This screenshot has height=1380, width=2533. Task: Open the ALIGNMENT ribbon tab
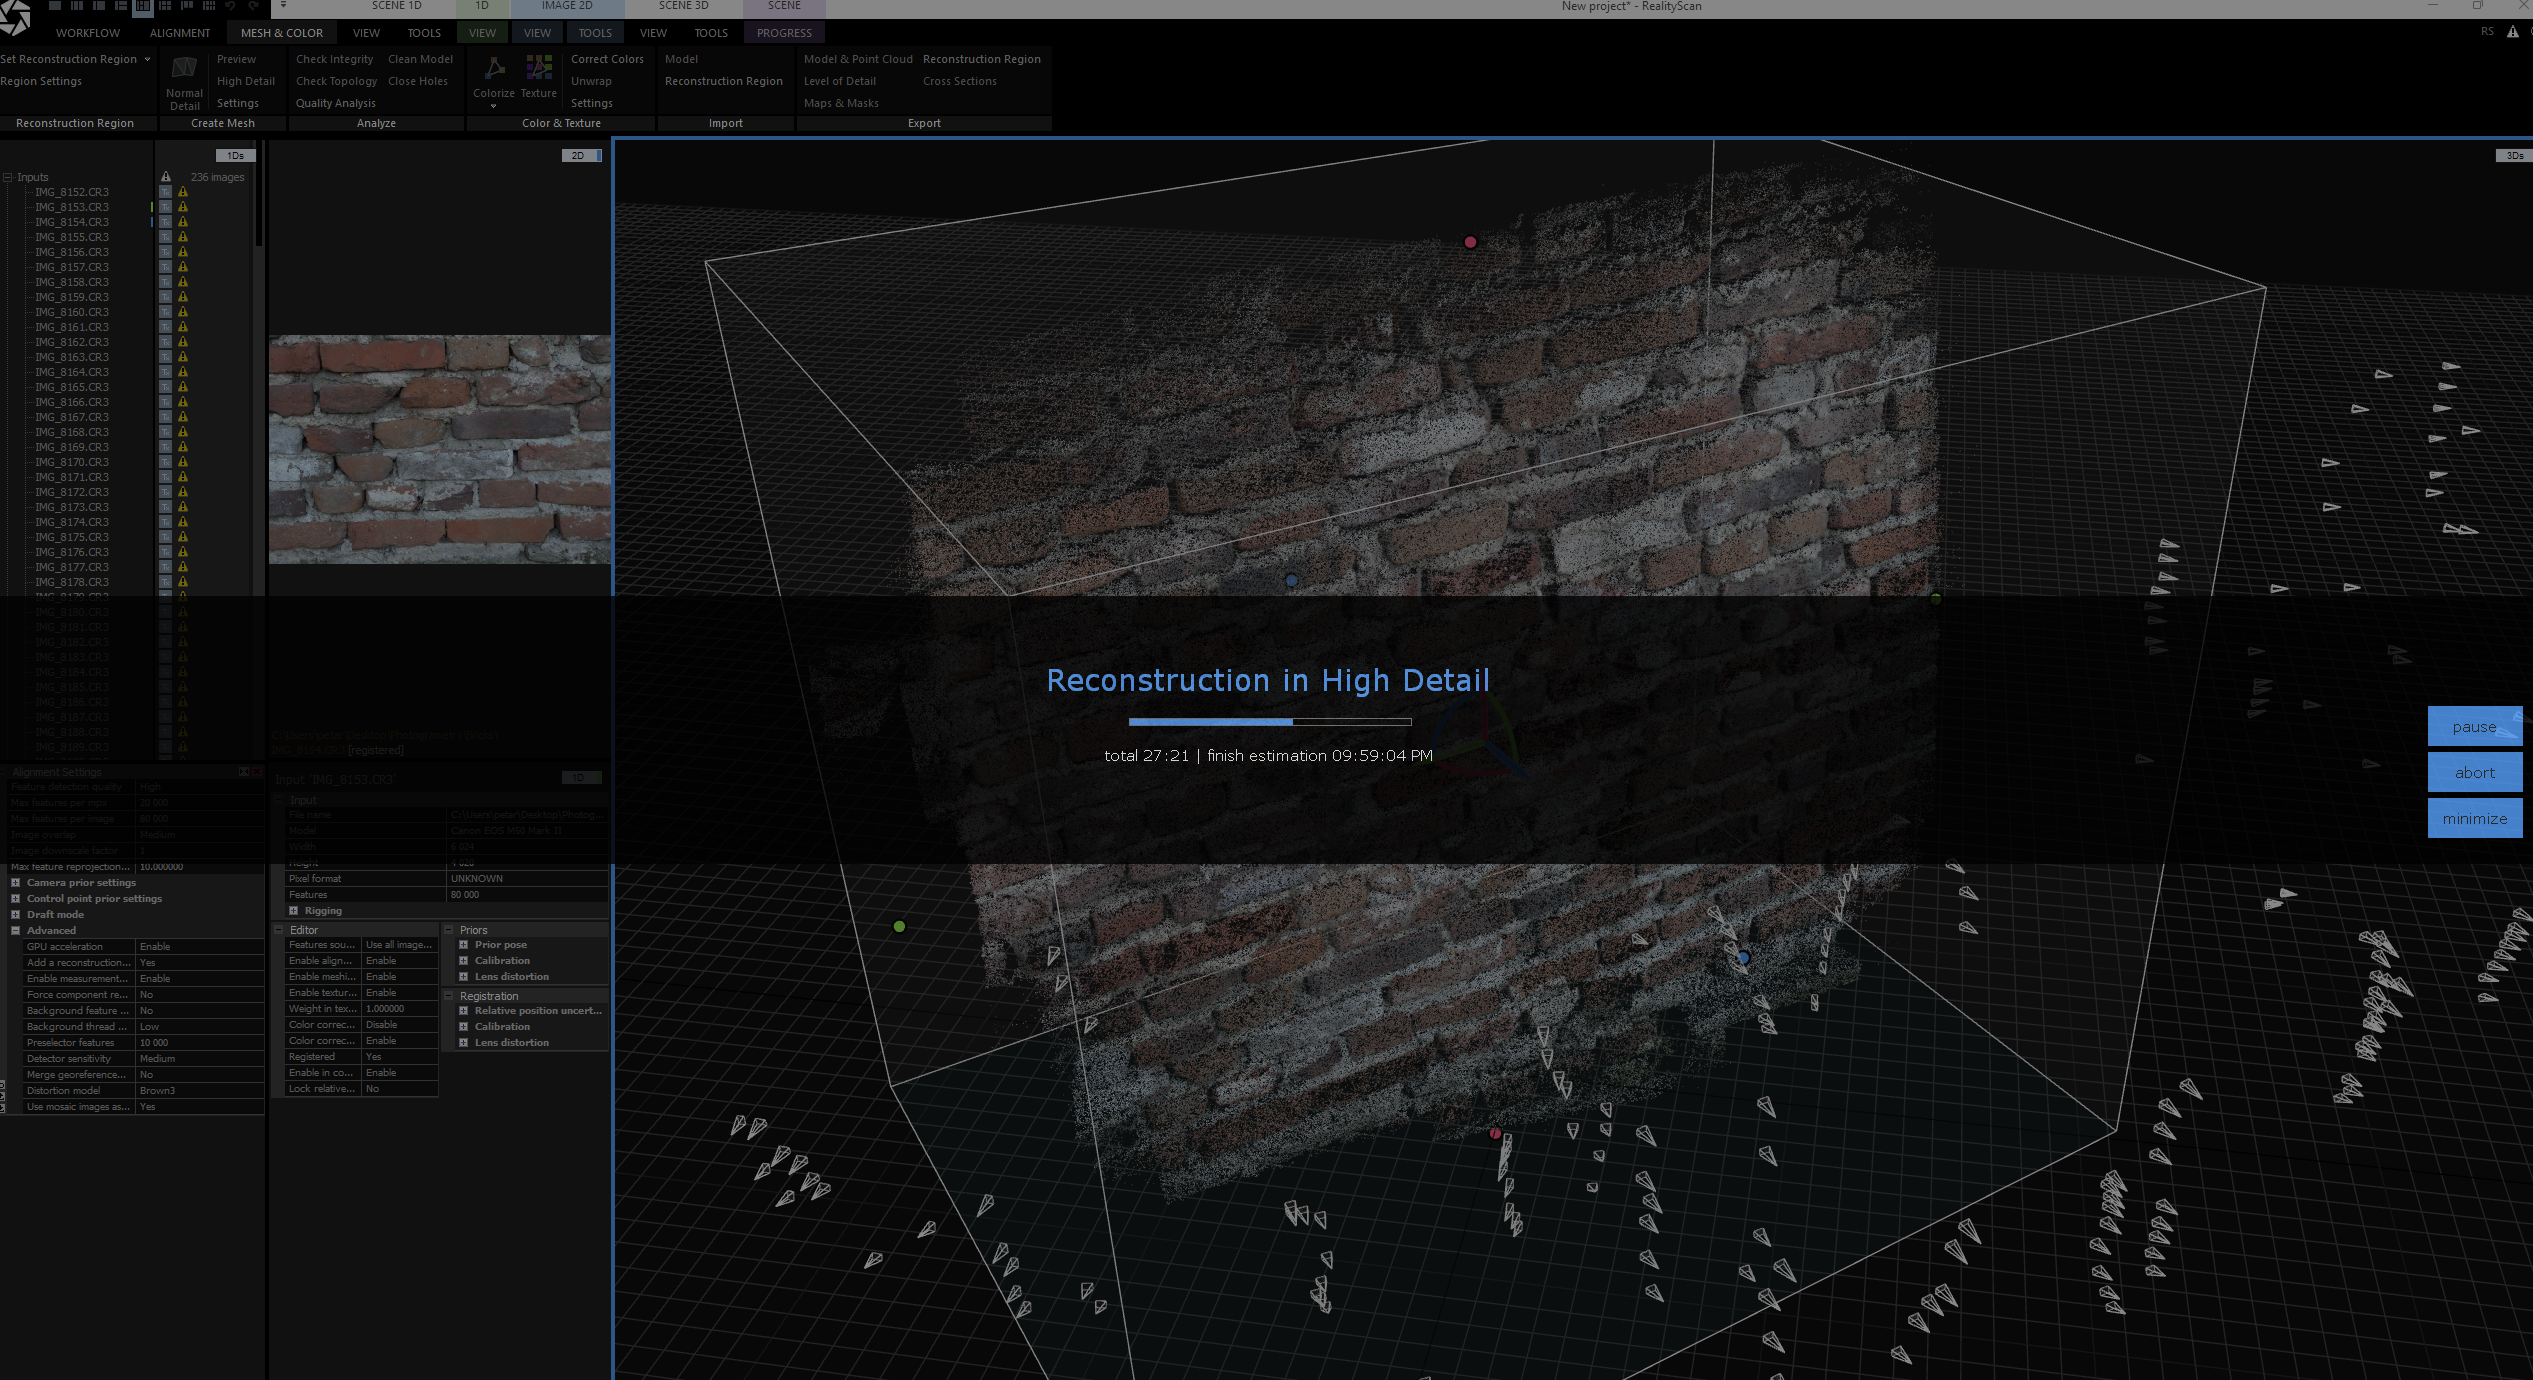click(x=180, y=33)
